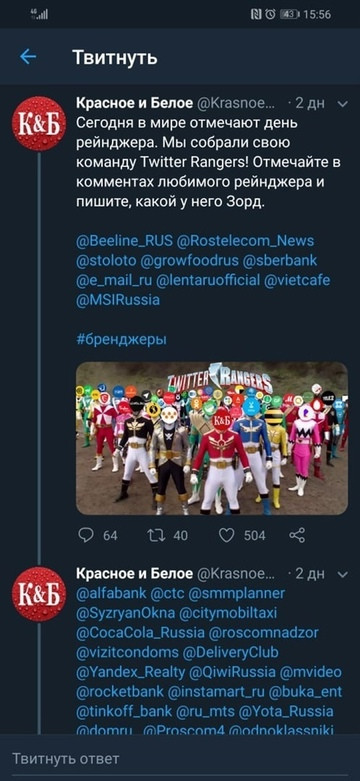Screen dimensions: 360x781
Task: Expand first tweet's chevron menu
Action: pyautogui.click(x=343, y=104)
